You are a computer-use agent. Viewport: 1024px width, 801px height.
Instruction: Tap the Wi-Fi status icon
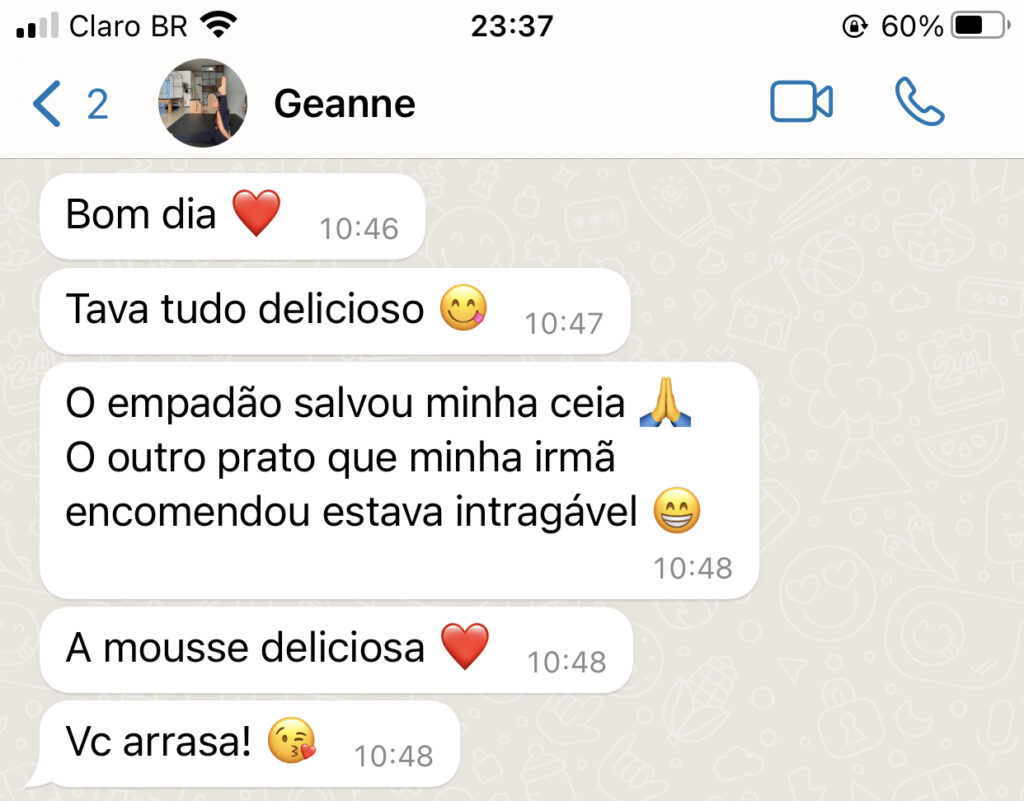click(x=219, y=25)
